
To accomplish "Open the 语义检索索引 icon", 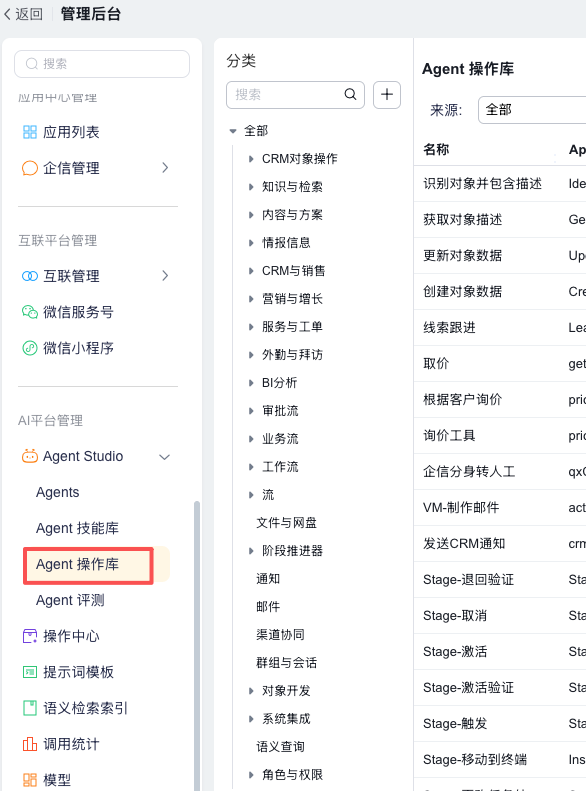I will click(x=30, y=708).
